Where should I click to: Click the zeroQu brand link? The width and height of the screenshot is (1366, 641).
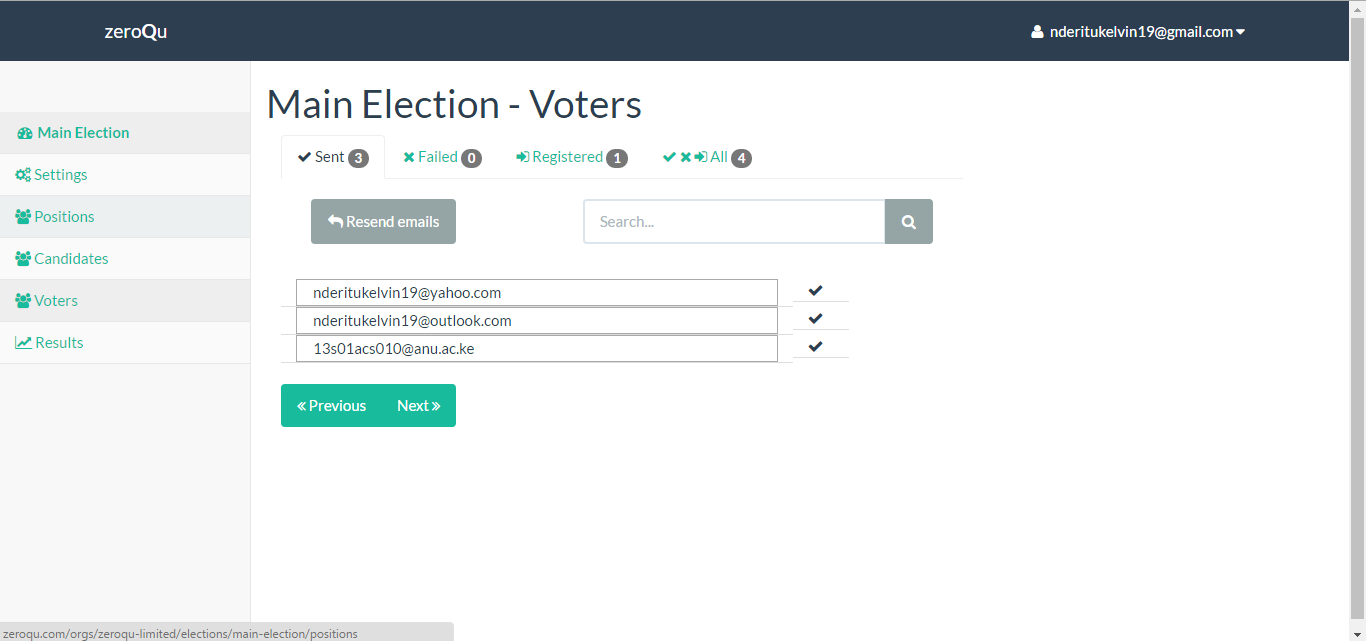click(136, 31)
